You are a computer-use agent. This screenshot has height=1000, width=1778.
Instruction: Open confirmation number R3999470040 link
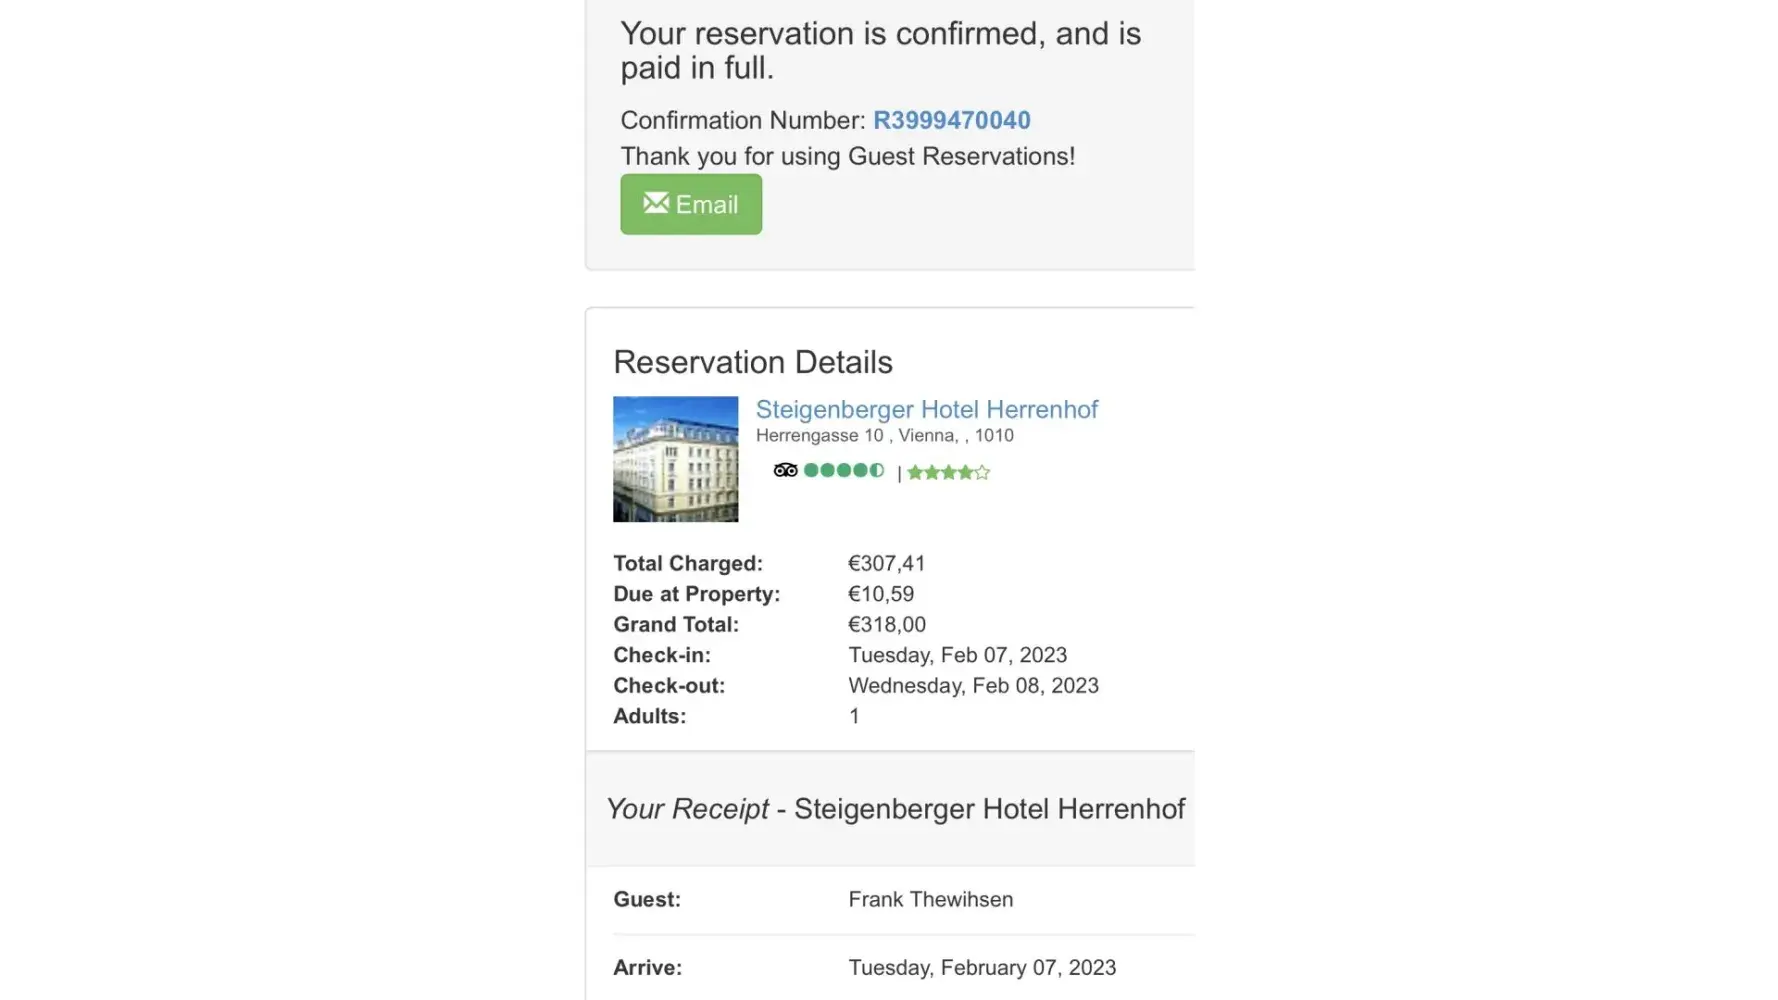click(951, 120)
